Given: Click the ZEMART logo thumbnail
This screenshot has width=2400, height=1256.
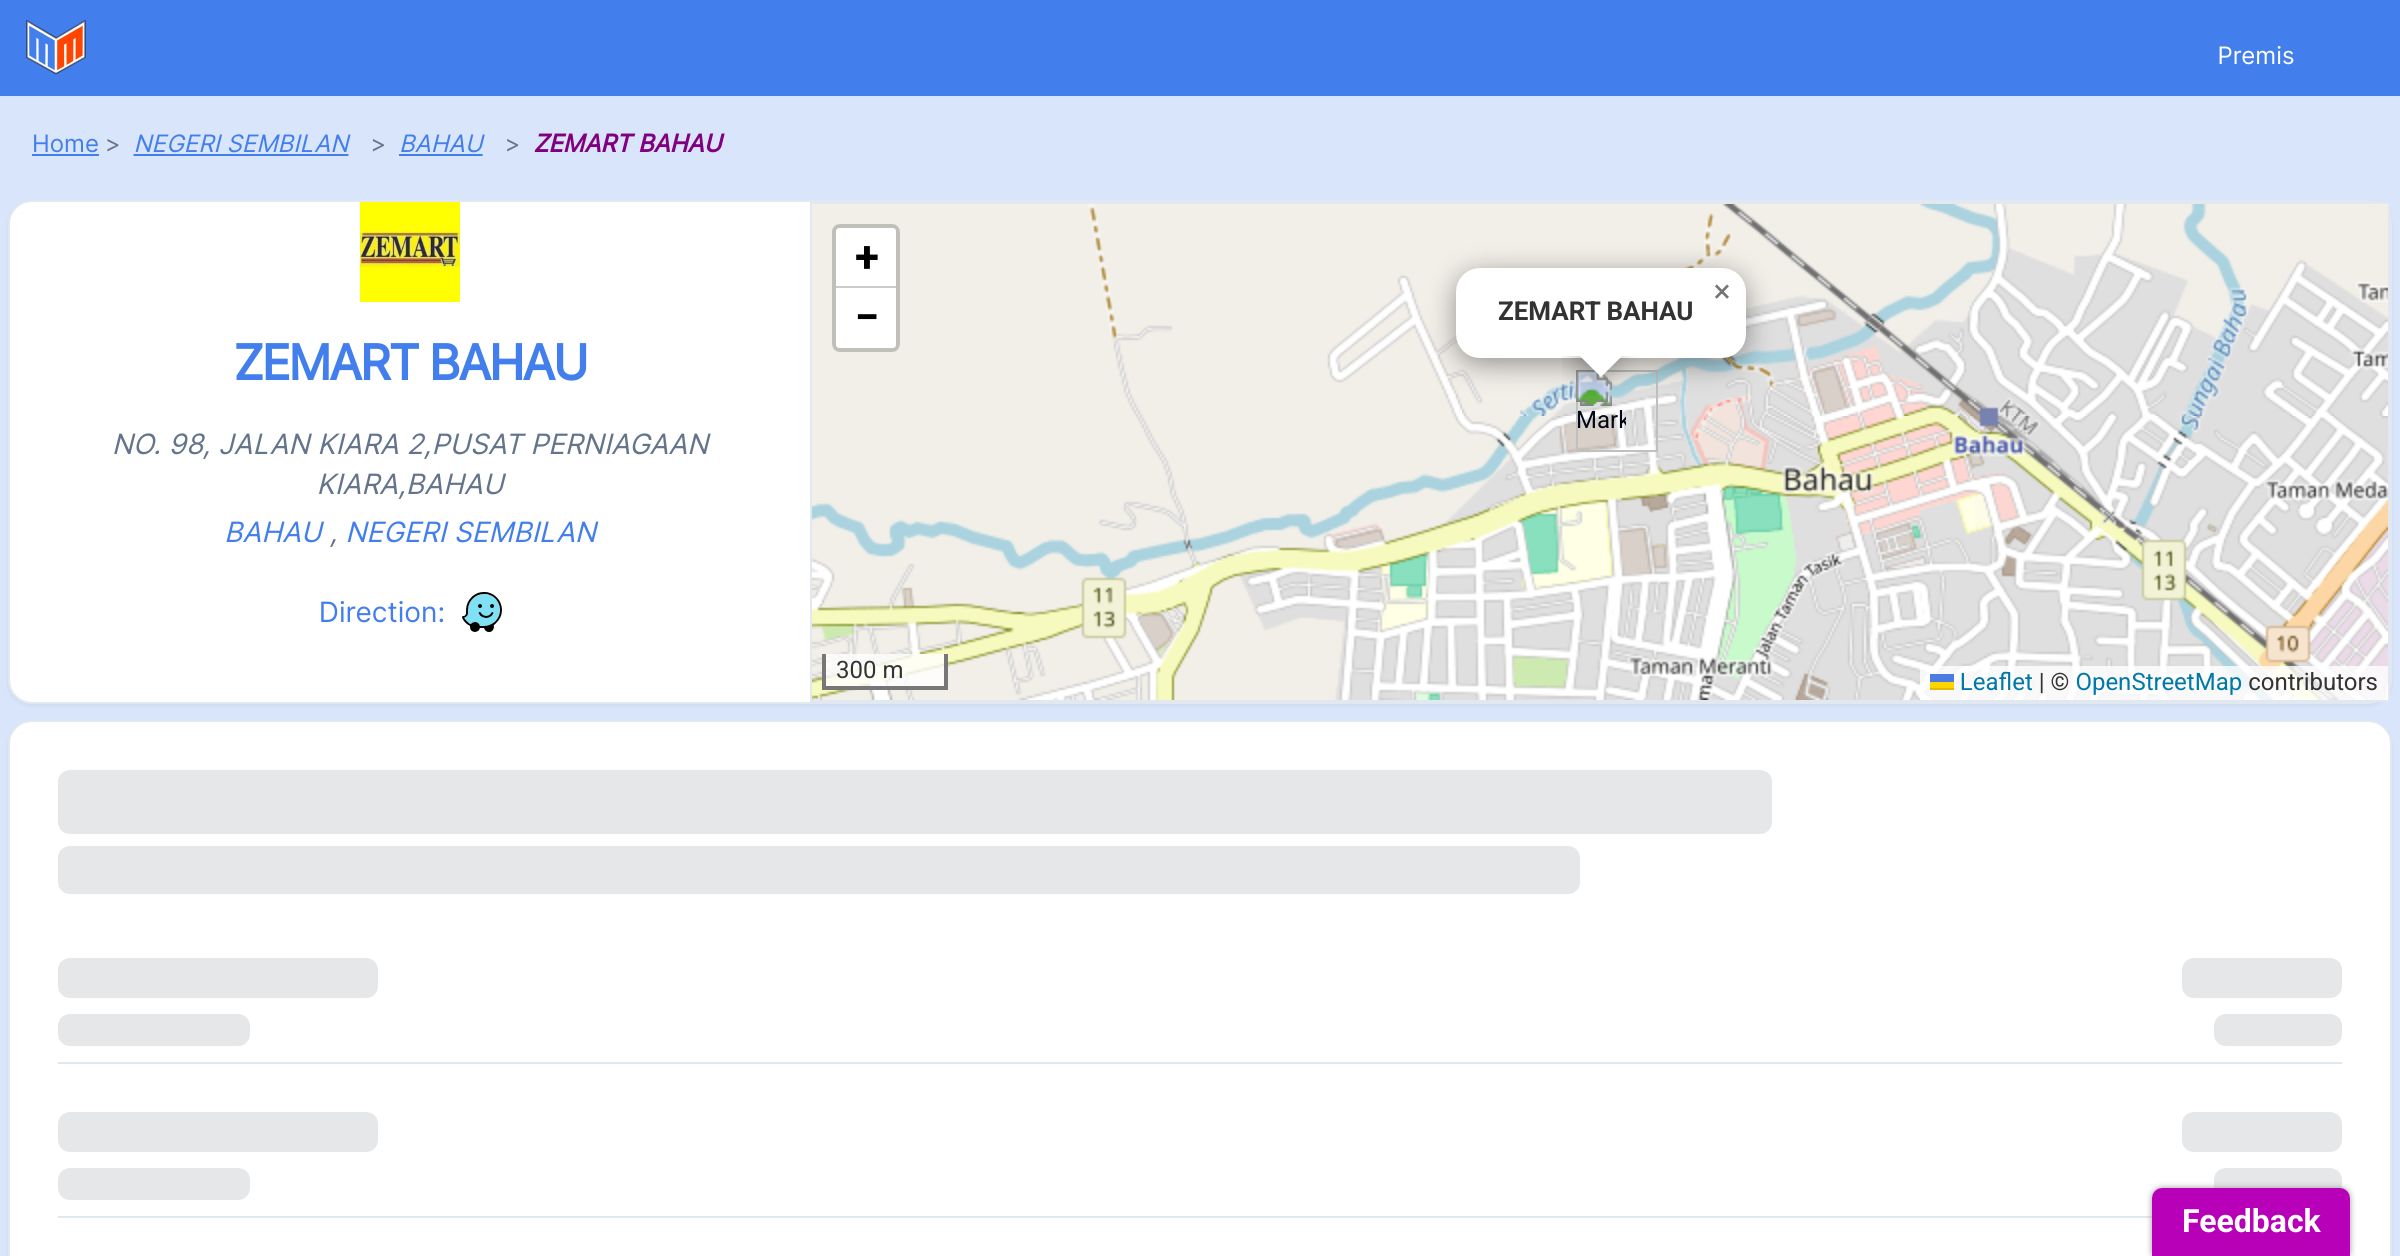Looking at the screenshot, I should (410, 252).
